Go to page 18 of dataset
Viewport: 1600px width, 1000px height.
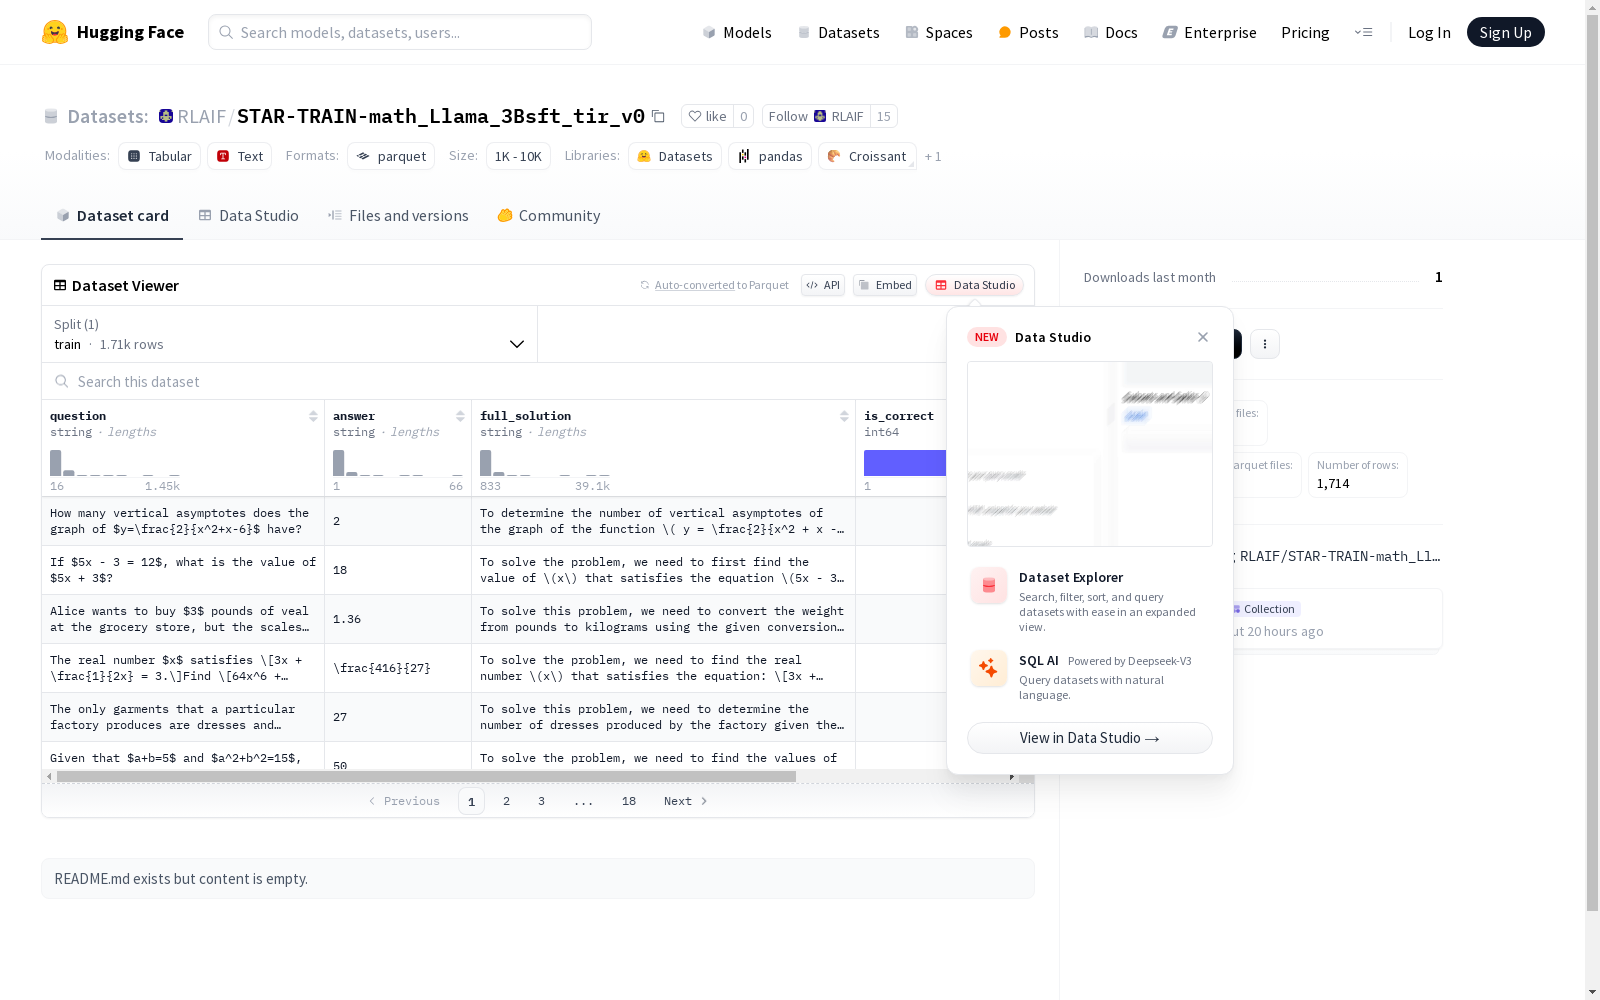tap(629, 801)
